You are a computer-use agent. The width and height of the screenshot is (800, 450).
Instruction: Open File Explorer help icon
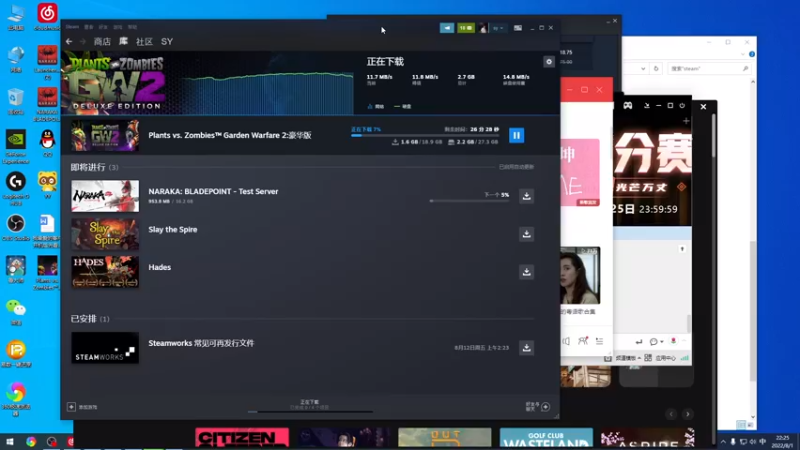click(x=752, y=54)
